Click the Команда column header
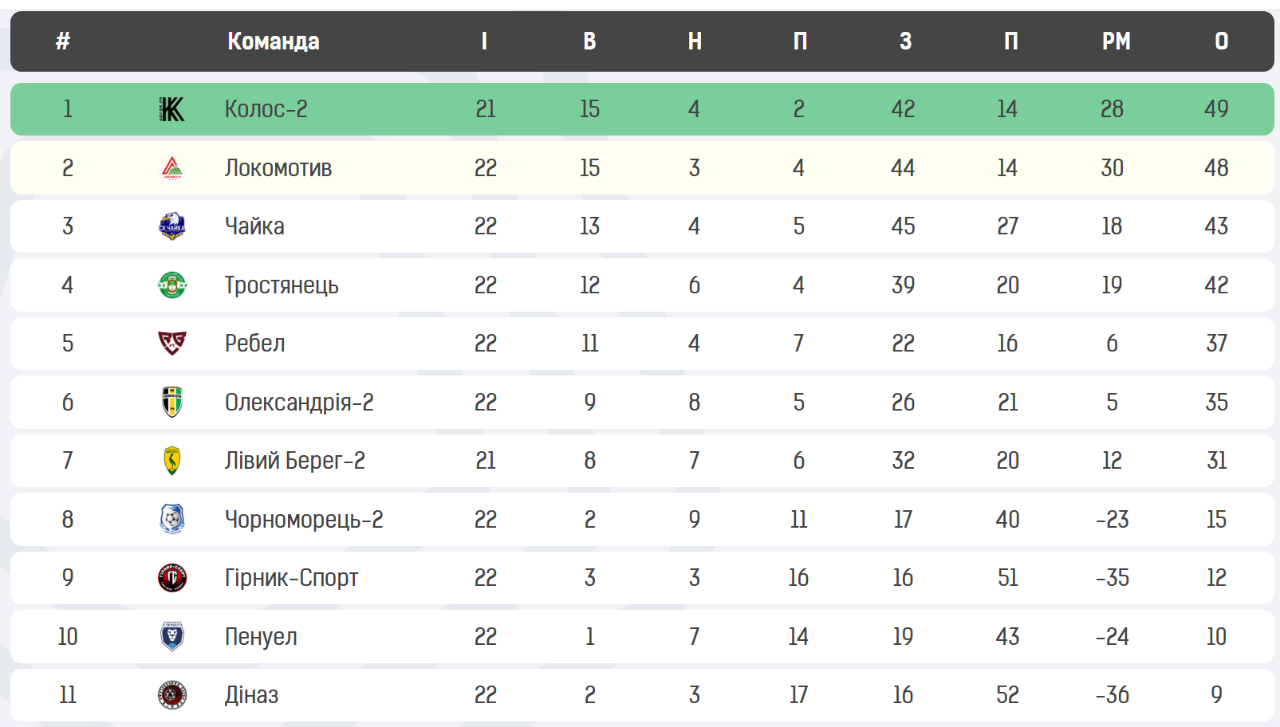Screen dimensions: 1280x727 pyautogui.click(x=273, y=41)
